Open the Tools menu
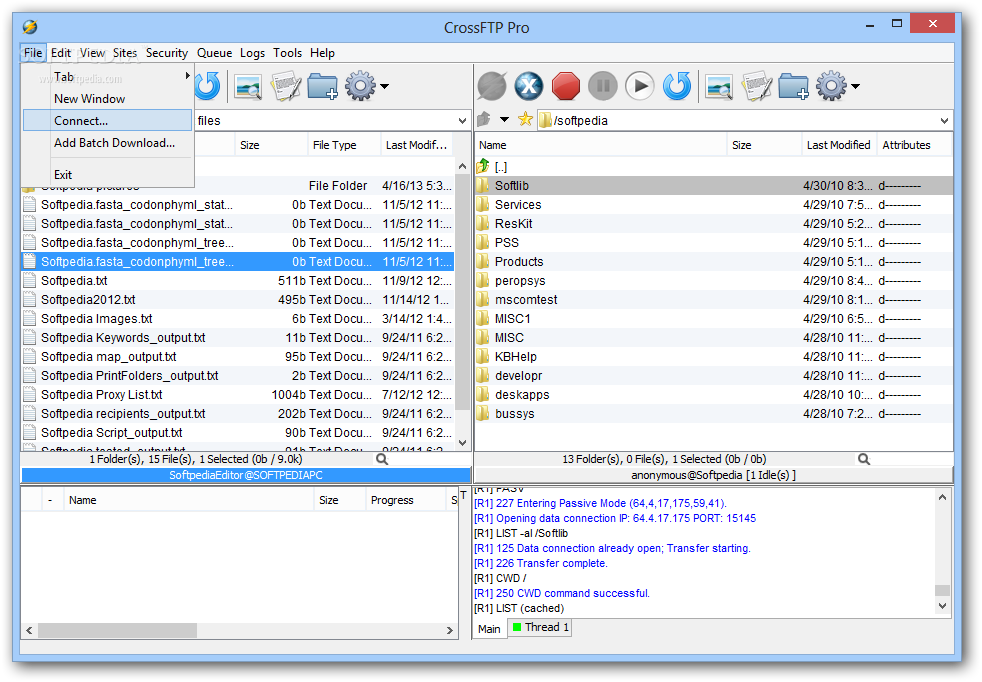The width and height of the screenshot is (982, 682). click(287, 53)
